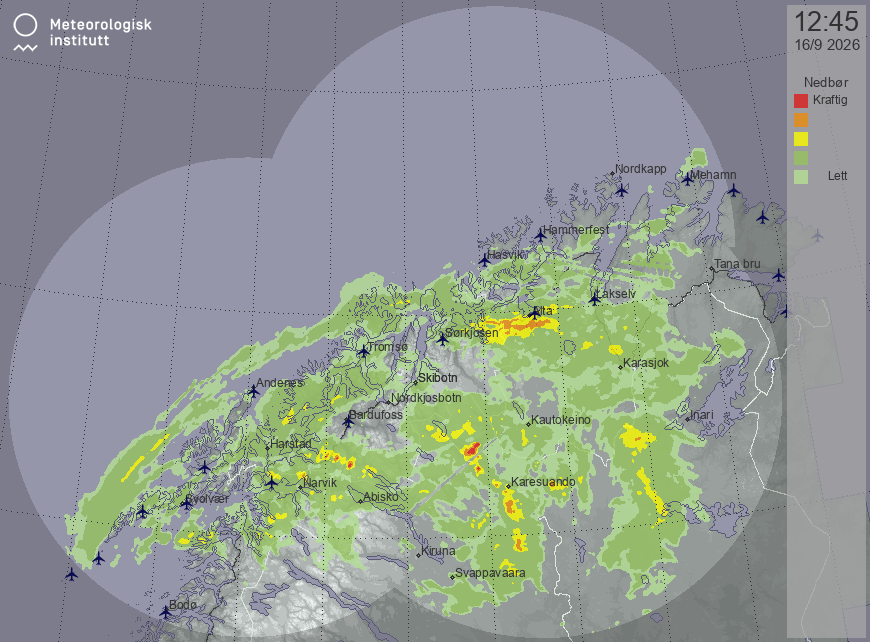Screen dimensions: 870x642
Task: Select the airport marker at Hammerfest
Action: pos(540,235)
